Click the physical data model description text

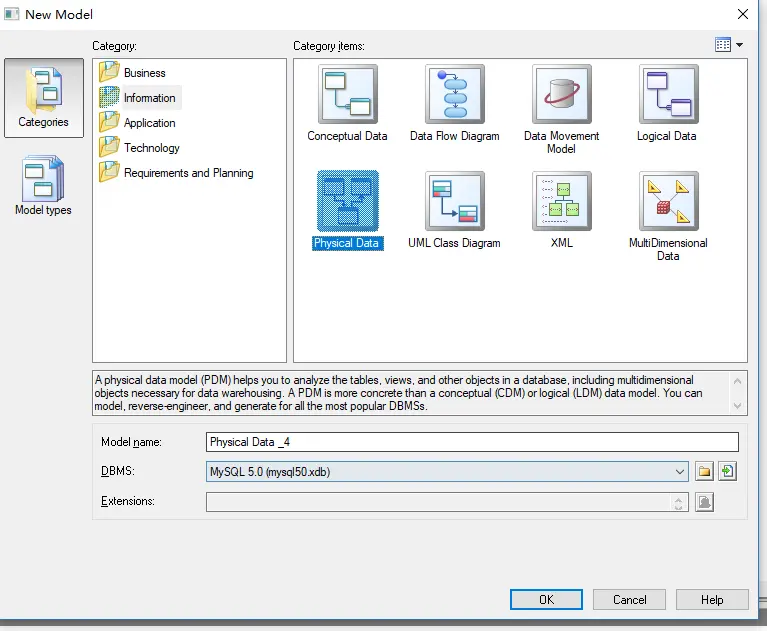399,393
